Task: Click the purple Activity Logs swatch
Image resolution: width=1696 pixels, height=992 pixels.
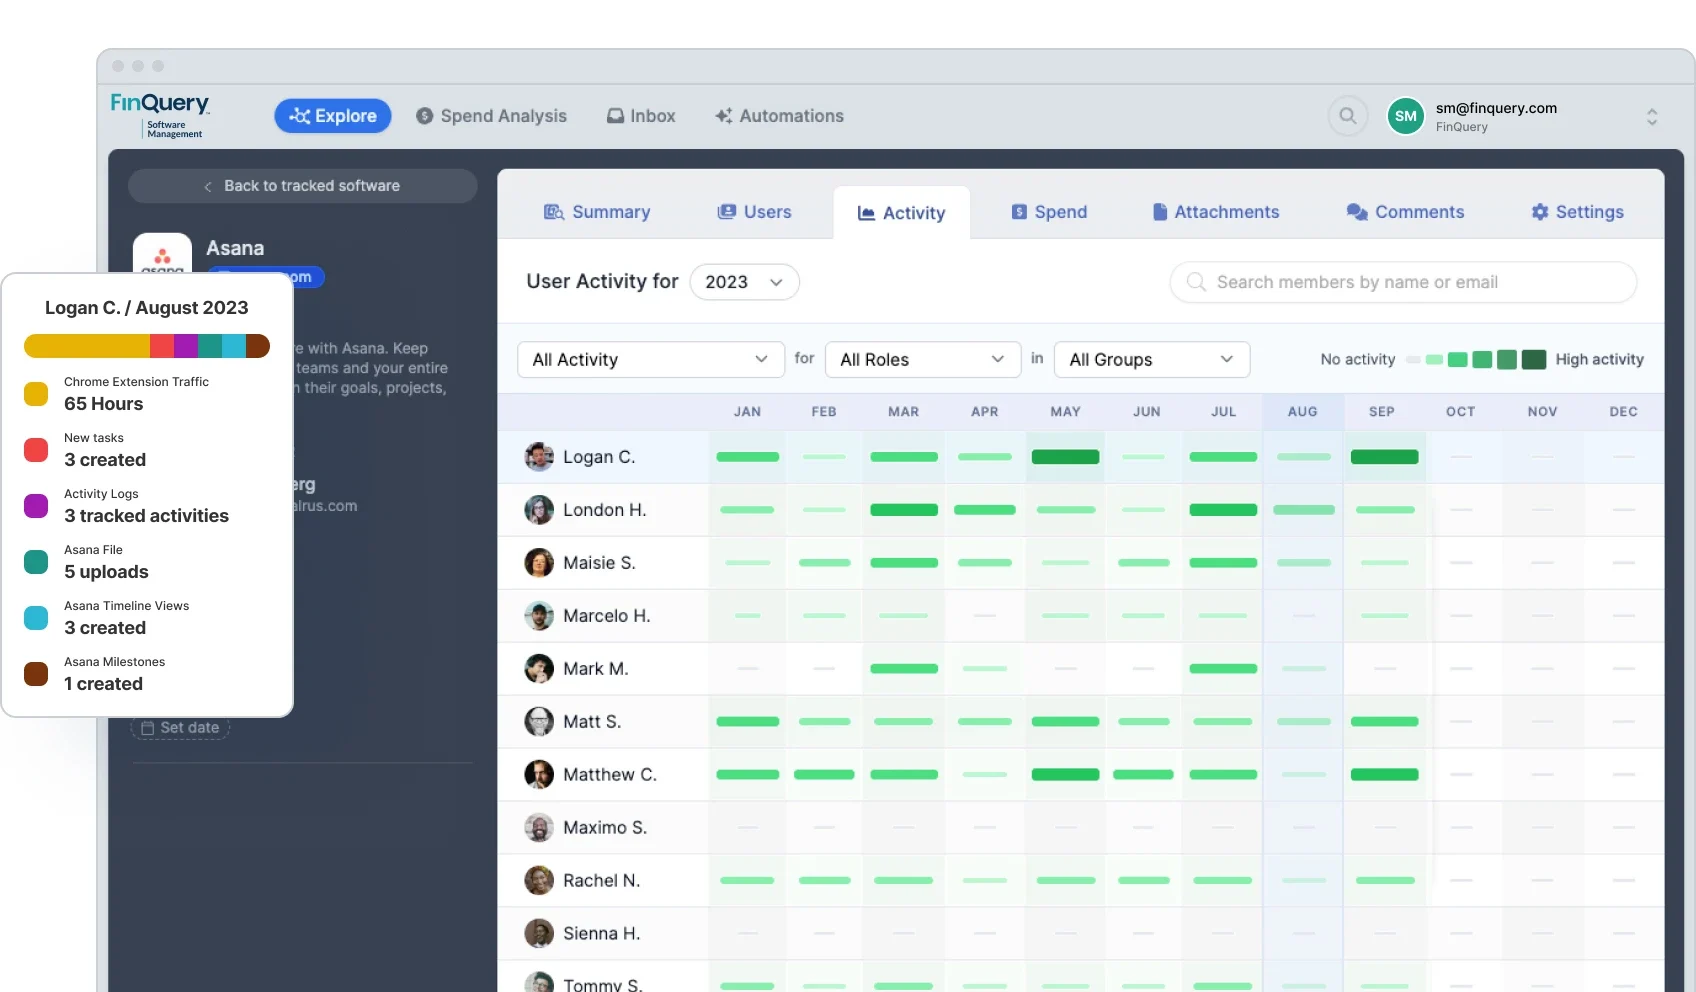Action: pos(36,506)
